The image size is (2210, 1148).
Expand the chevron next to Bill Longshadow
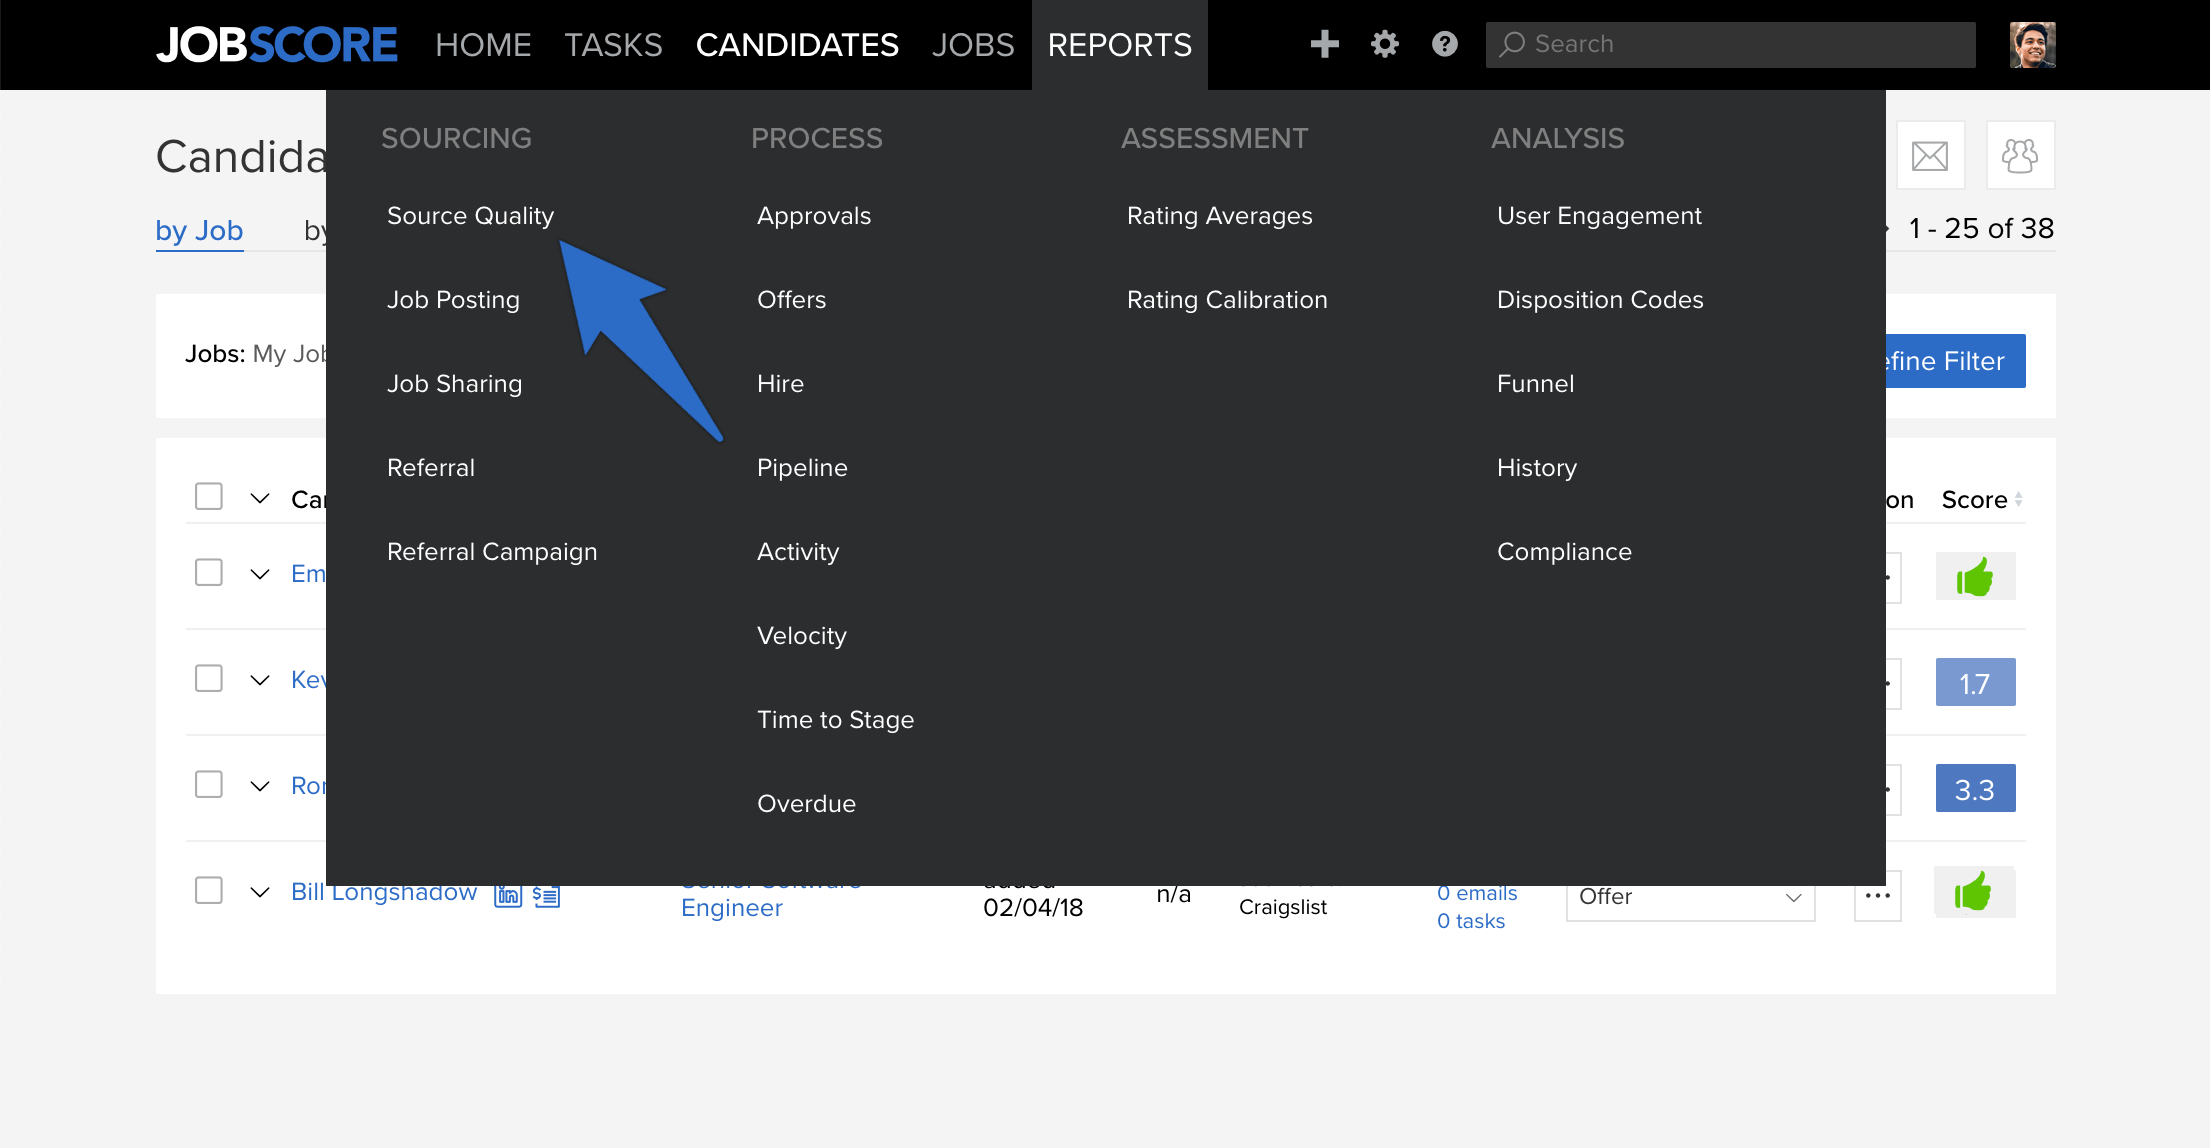click(260, 893)
